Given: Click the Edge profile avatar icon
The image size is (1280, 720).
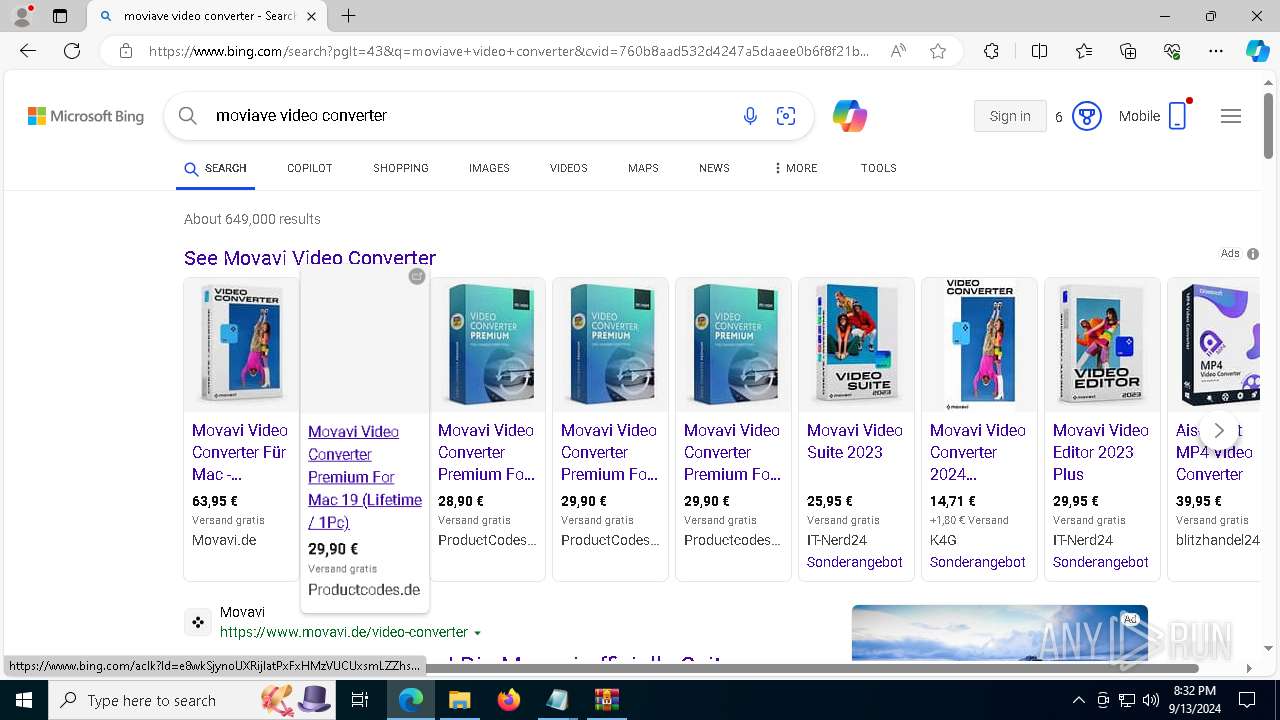Looking at the screenshot, I should [22, 16].
